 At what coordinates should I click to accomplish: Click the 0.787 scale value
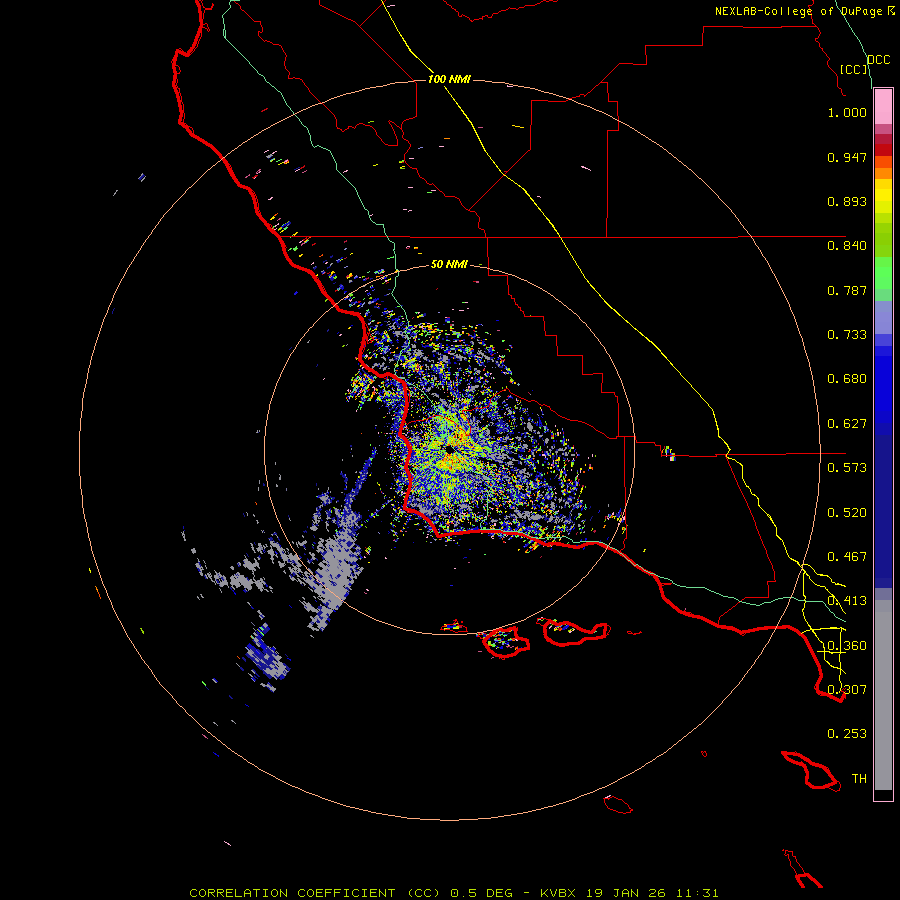(x=847, y=290)
